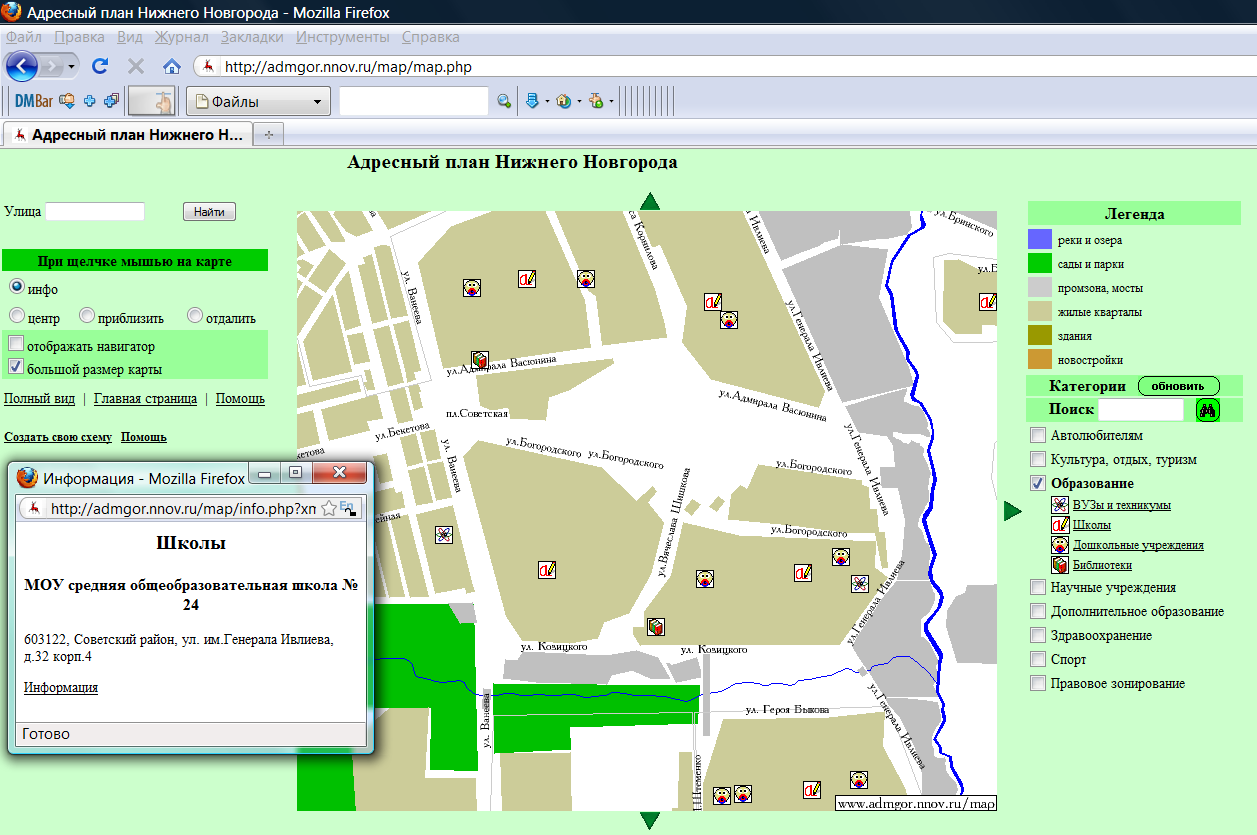Click the обновить categories button
Image resolution: width=1257 pixels, height=835 pixels.
click(1179, 386)
